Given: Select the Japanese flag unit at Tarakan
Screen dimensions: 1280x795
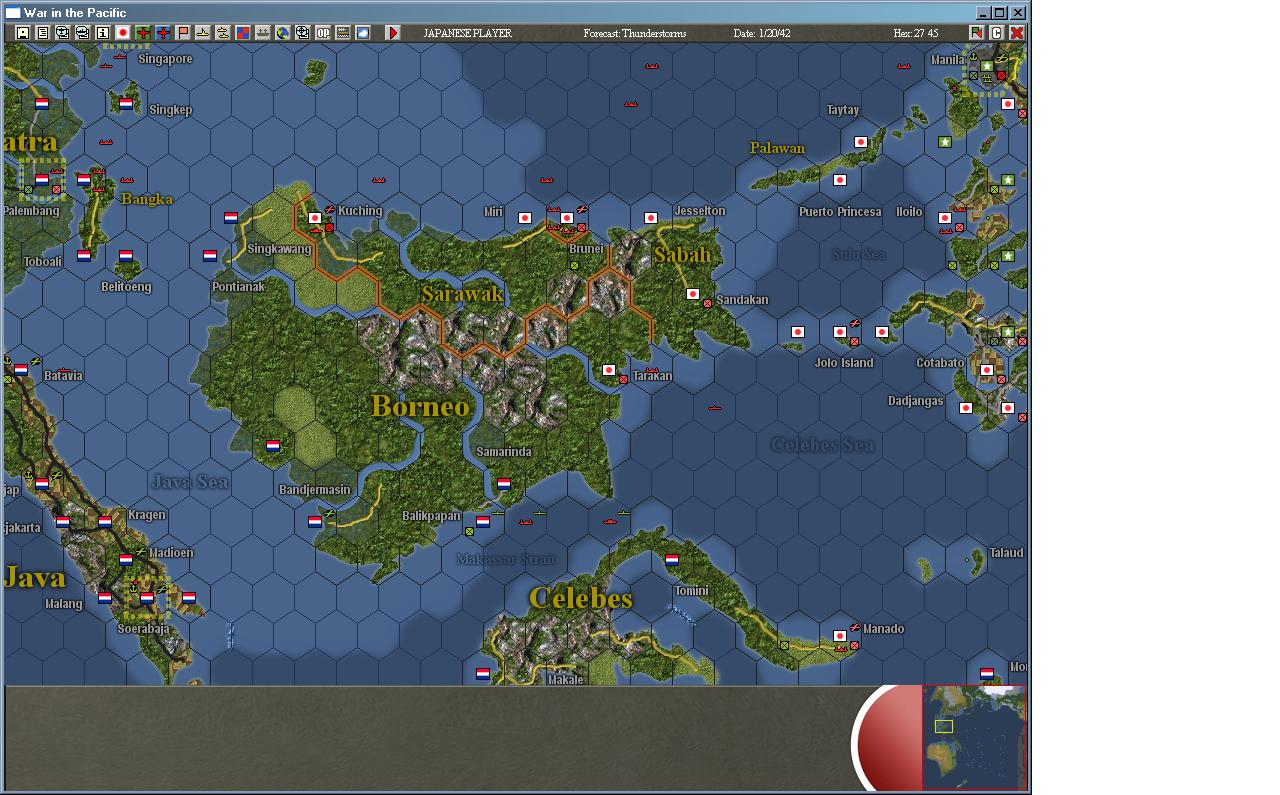Looking at the screenshot, I should [x=609, y=370].
